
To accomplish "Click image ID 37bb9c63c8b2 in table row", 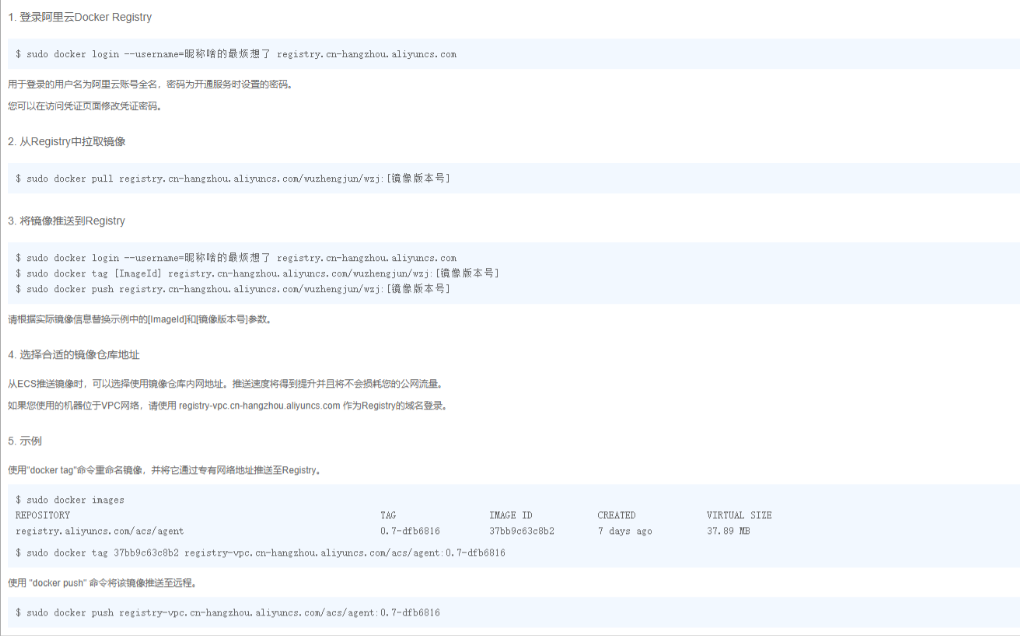I will (522, 531).
